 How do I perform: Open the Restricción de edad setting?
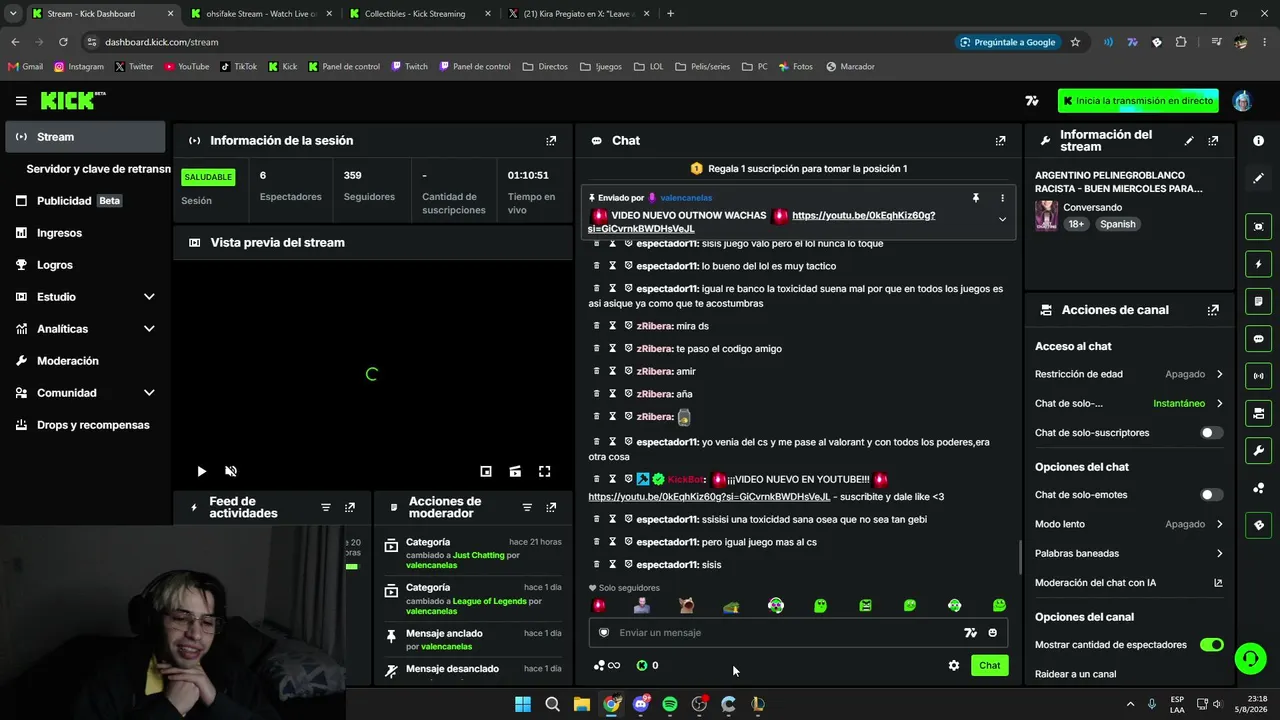click(x=1129, y=374)
